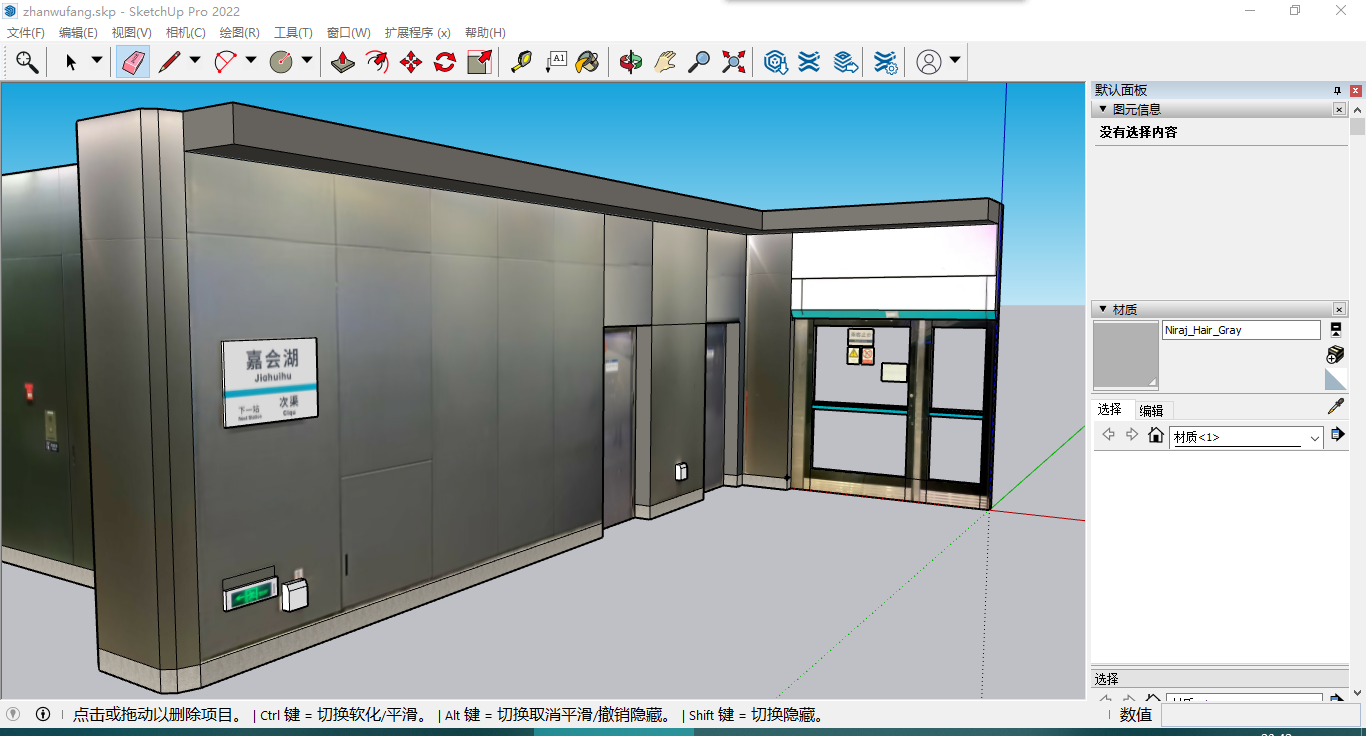1366x736 pixels.
Task: Click the Search magnifier icon in toolbar
Action: pyautogui.click(x=27, y=62)
